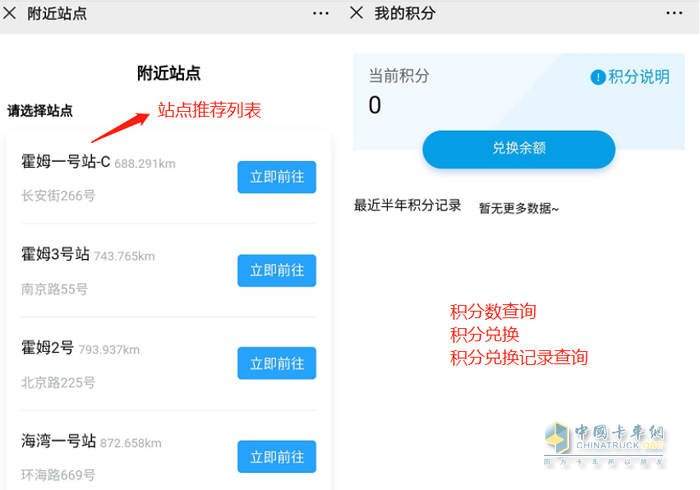Select the 霍姆3号站 station name

coord(55,255)
